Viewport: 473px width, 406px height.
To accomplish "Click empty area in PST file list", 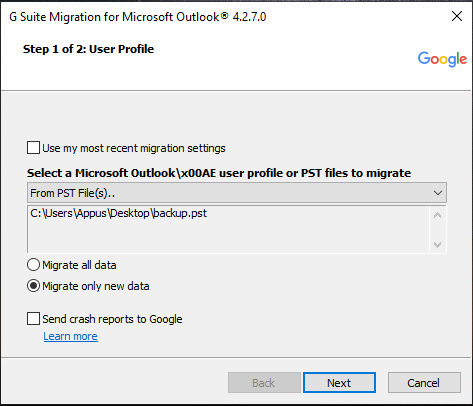I will [228, 237].
